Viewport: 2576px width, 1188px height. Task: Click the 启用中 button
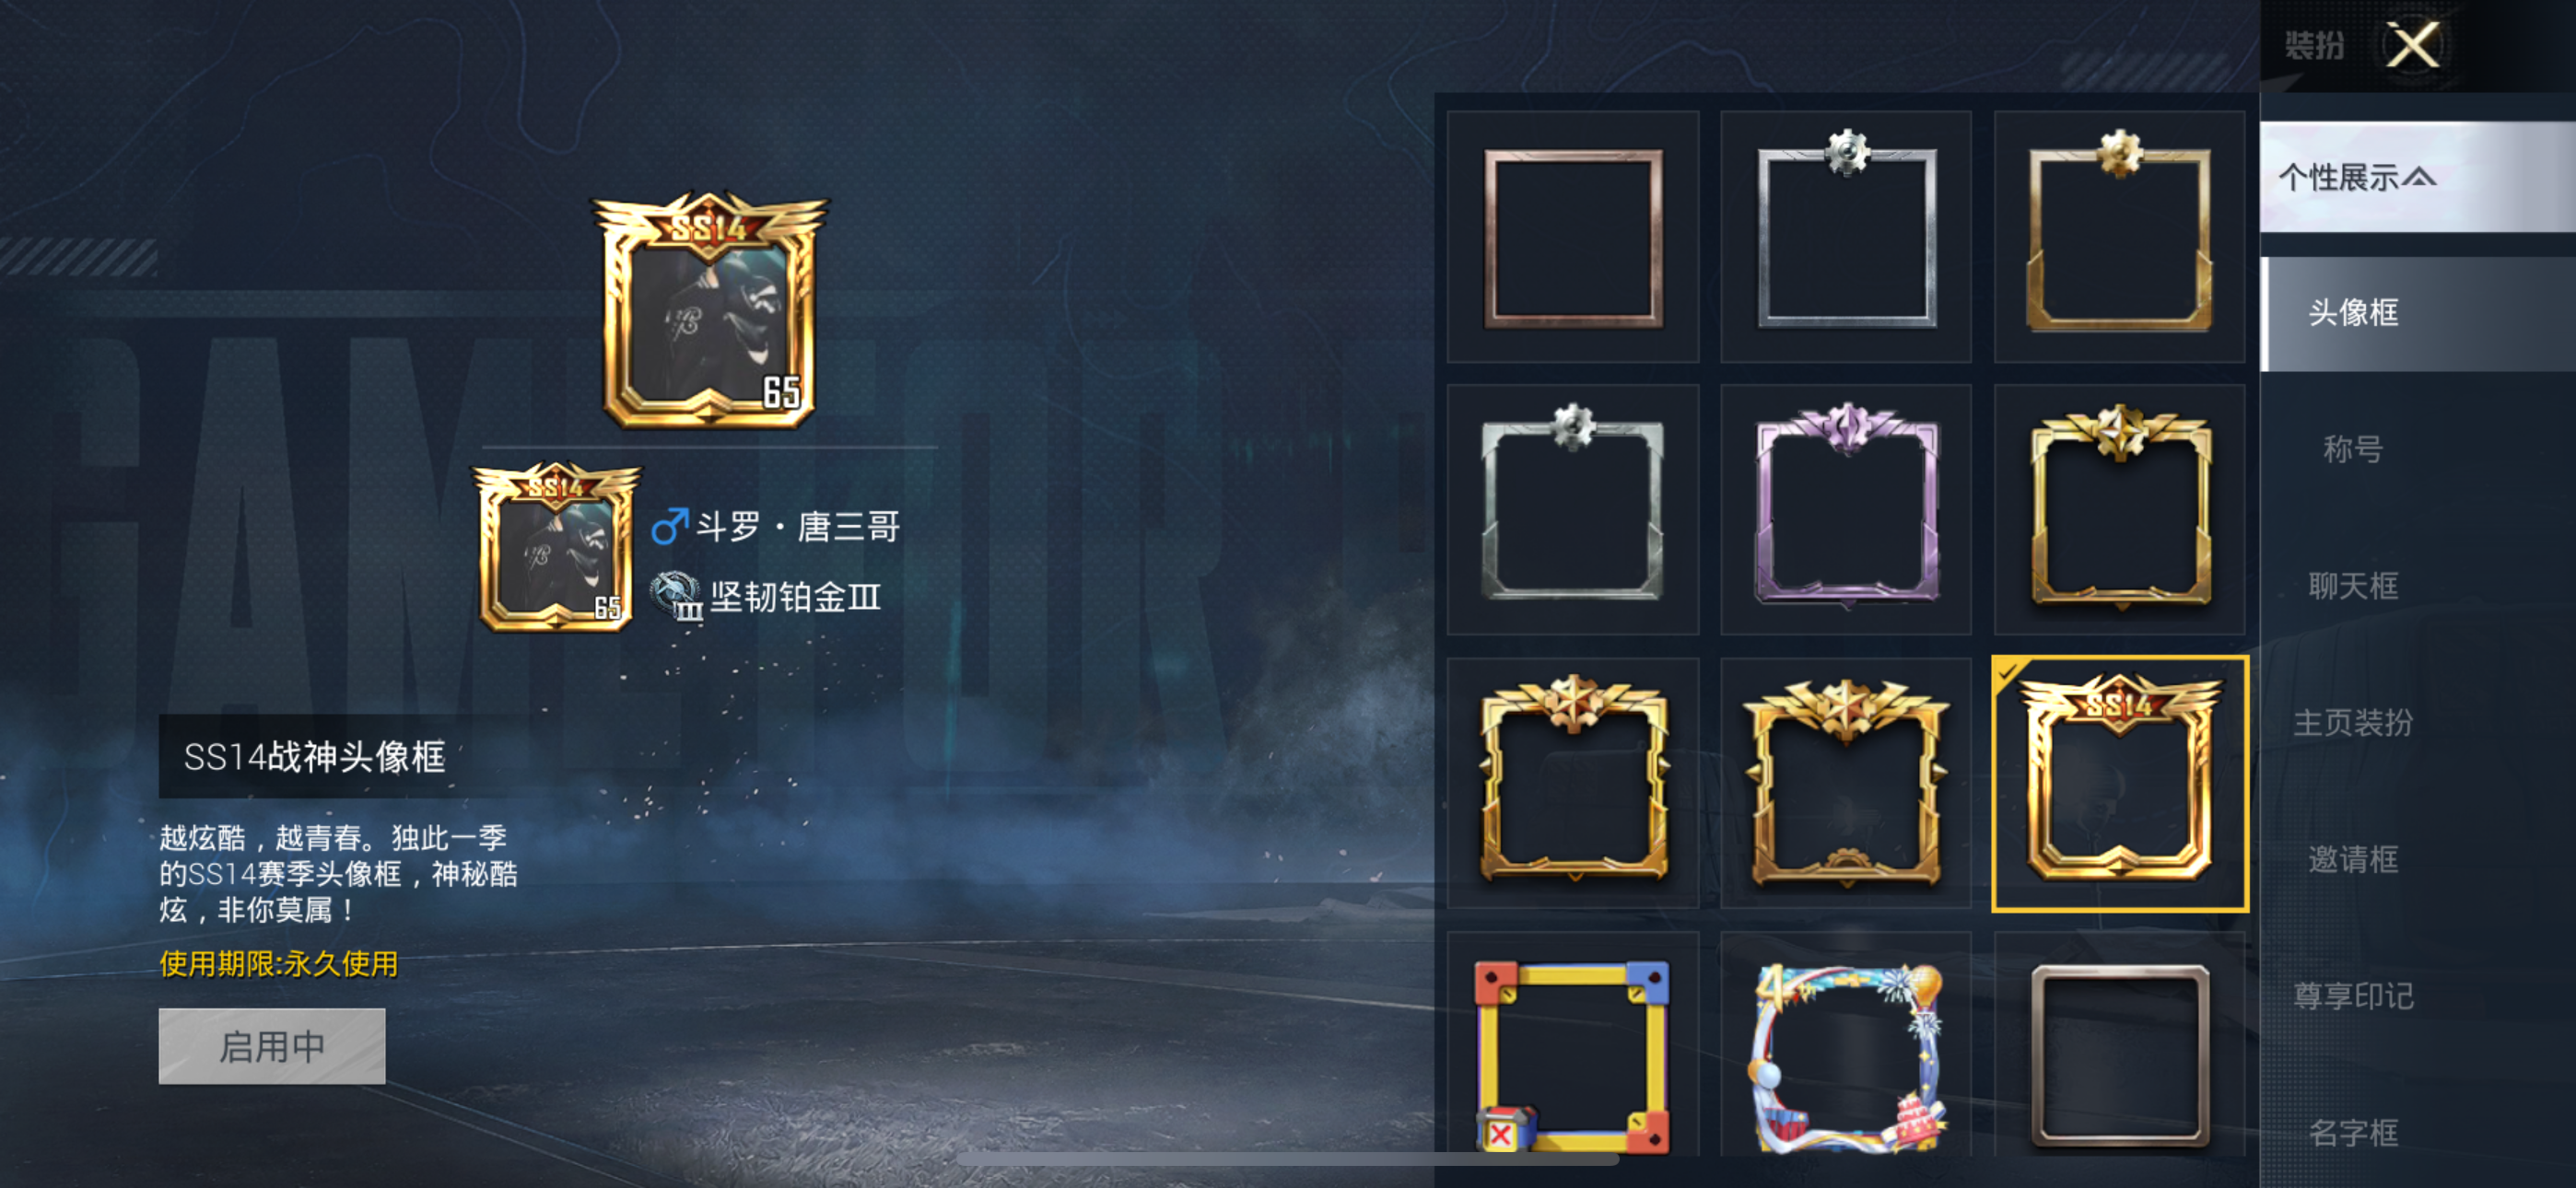click(272, 1046)
